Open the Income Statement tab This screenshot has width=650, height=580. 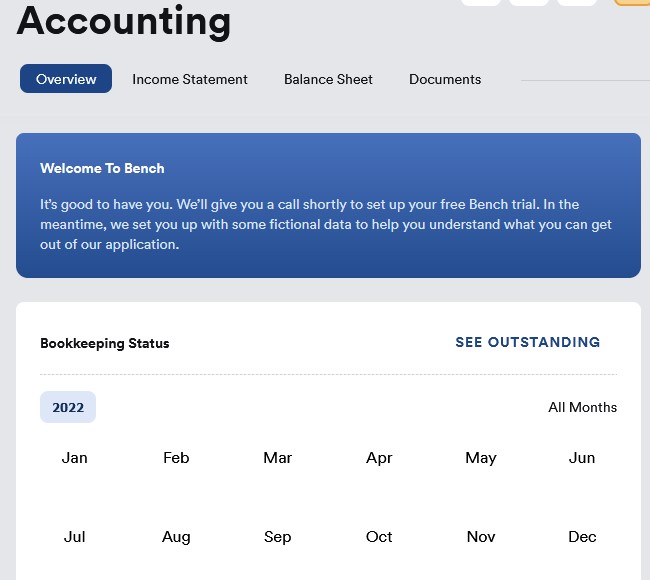click(190, 79)
